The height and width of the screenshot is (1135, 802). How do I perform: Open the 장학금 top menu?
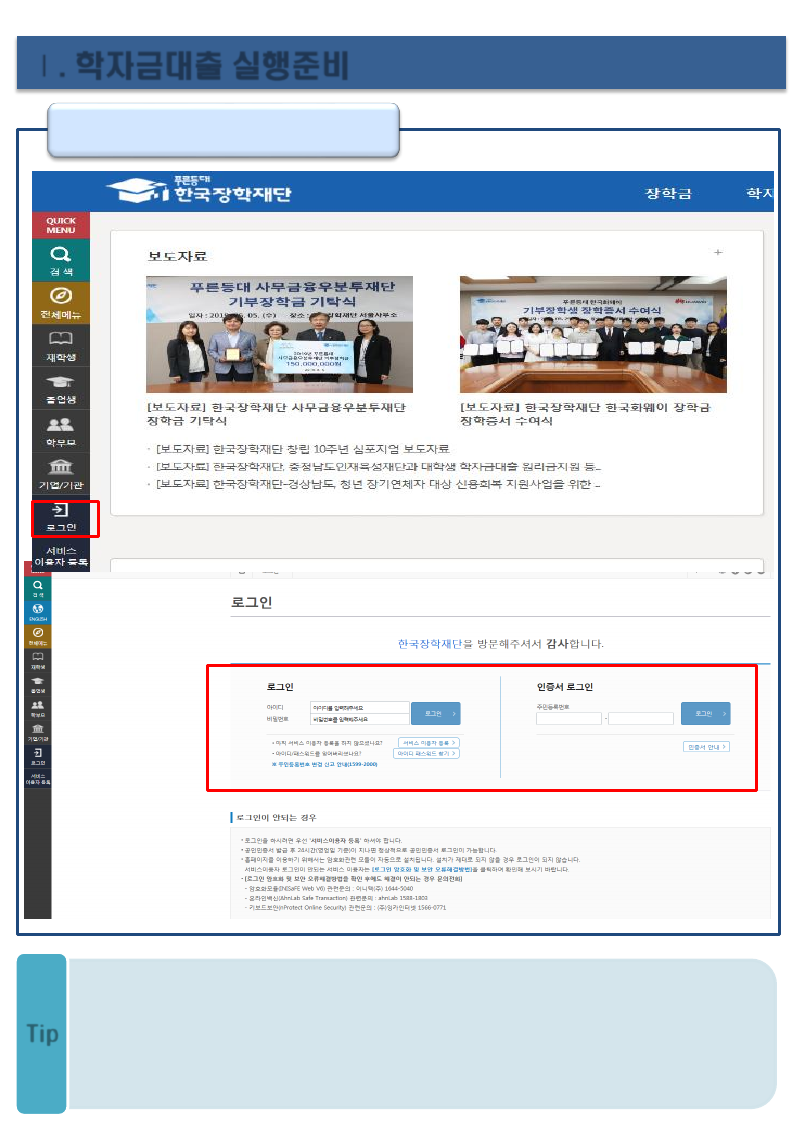tap(668, 193)
